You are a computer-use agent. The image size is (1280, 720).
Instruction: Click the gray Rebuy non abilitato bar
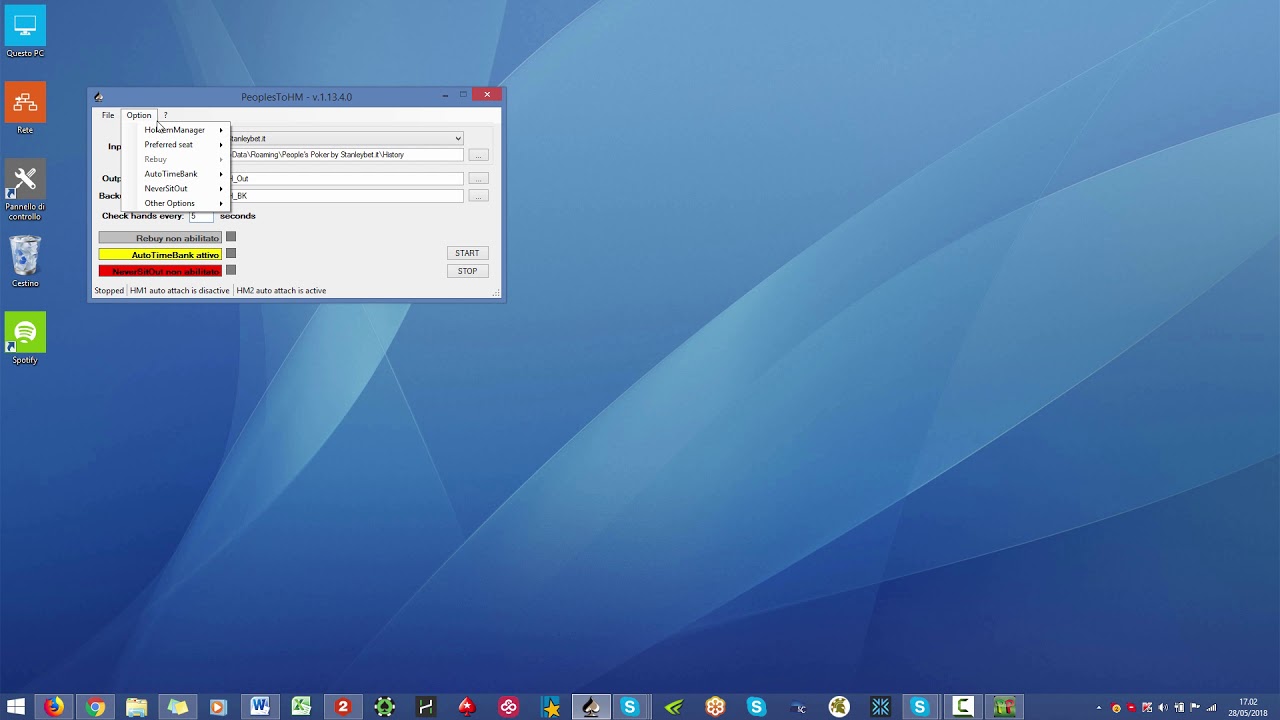160,238
